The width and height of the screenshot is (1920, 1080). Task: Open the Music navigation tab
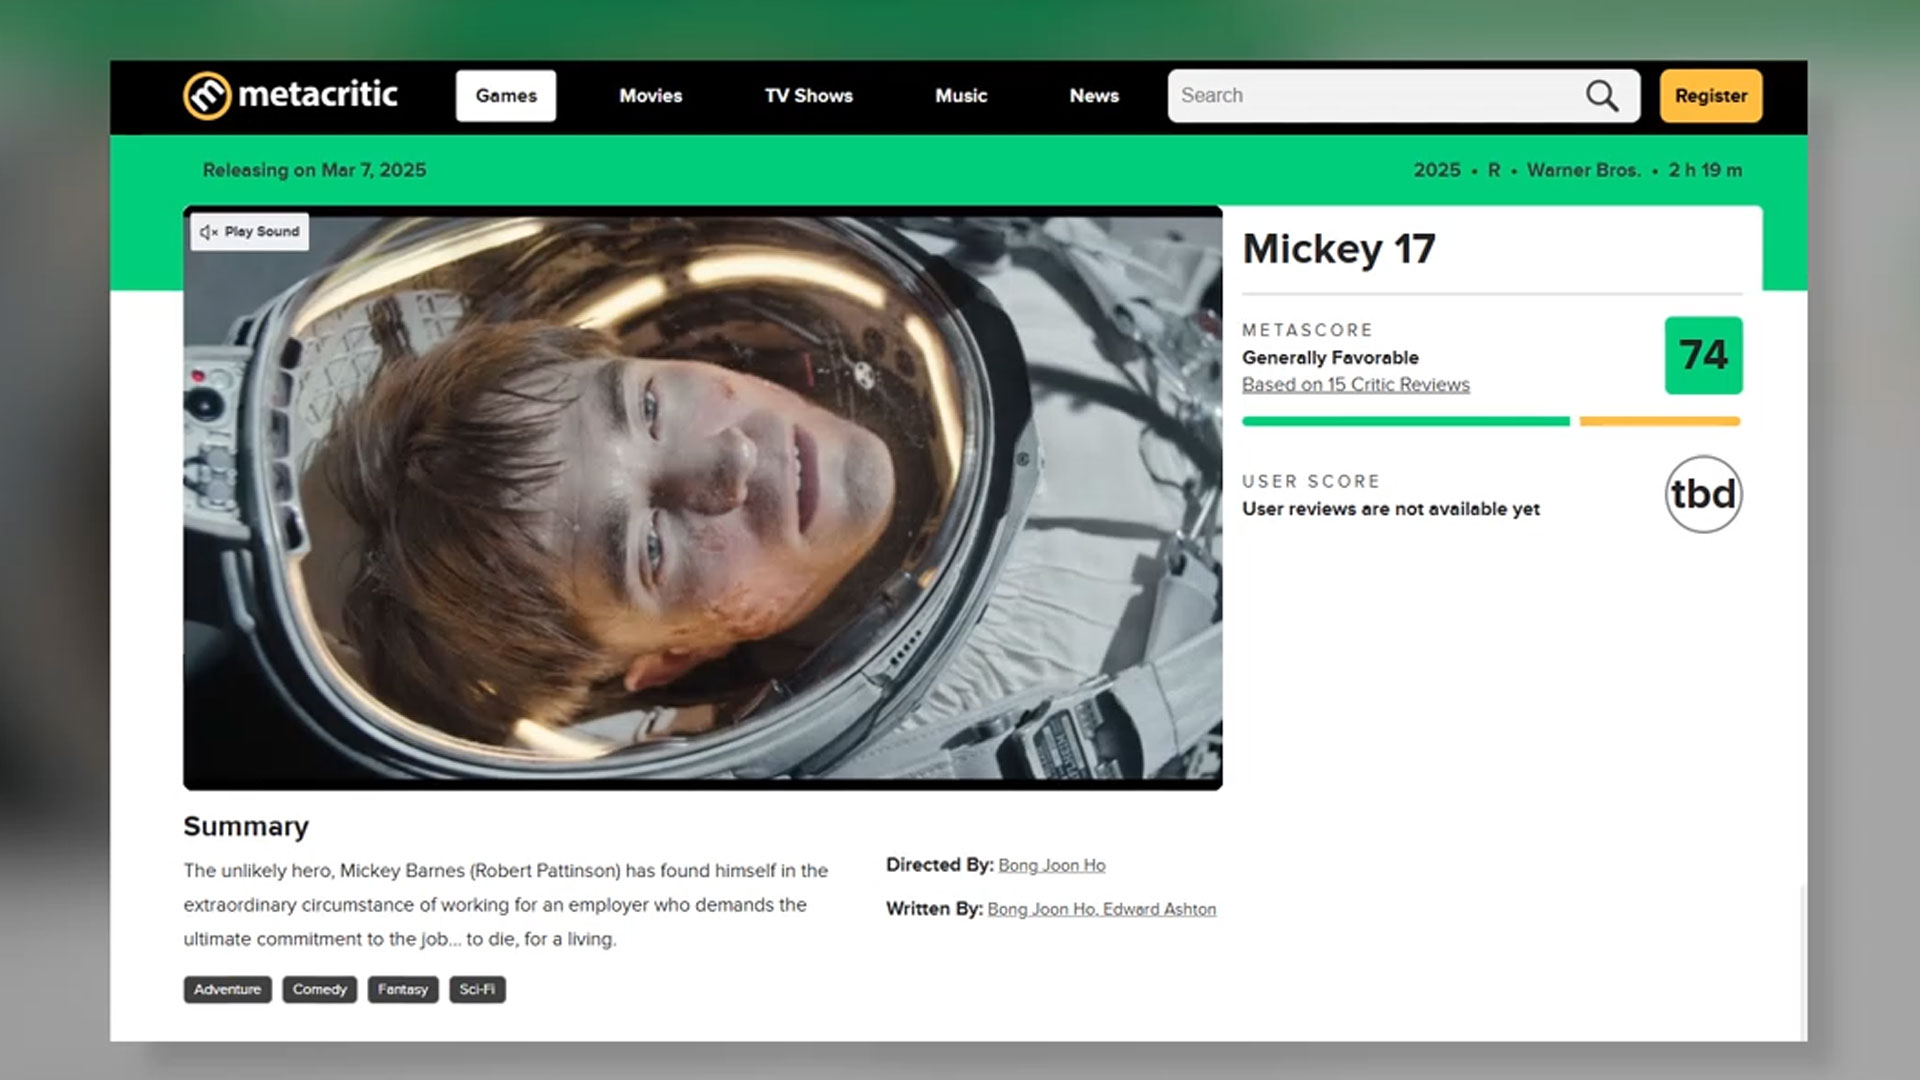click(x=961, y=96)
